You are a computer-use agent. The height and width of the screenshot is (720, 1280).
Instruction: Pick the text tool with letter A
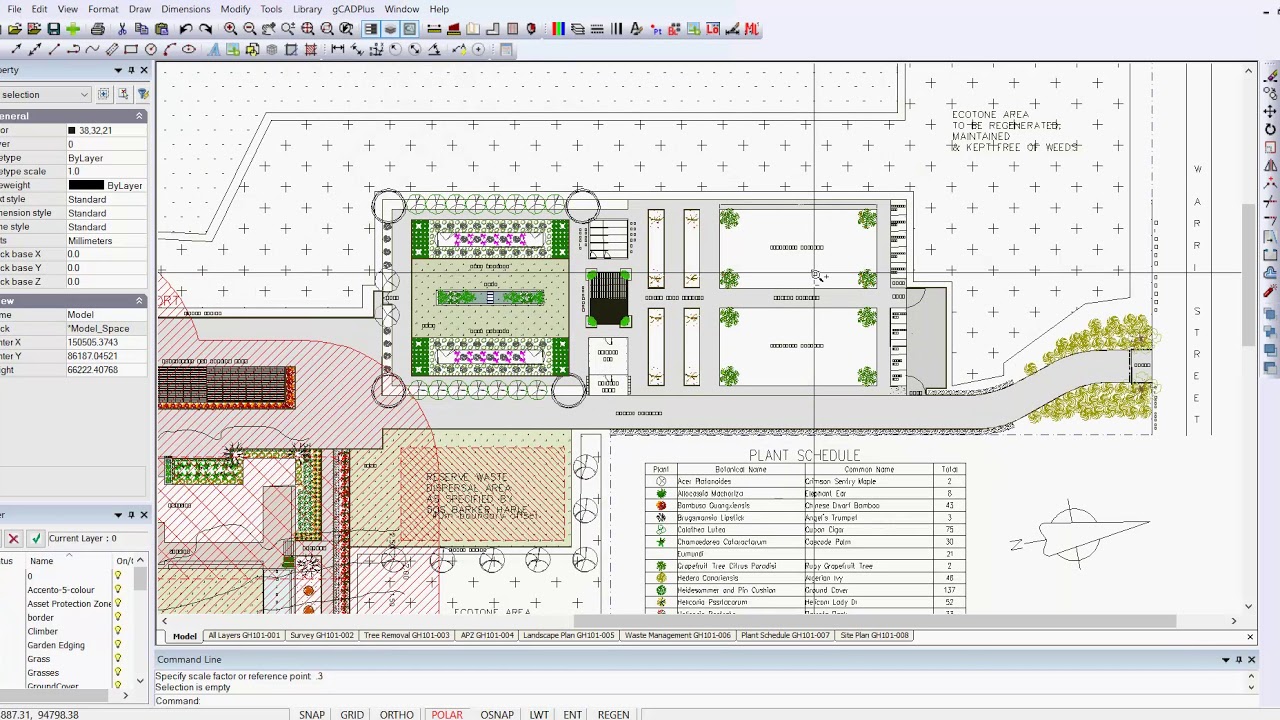click(x=213, y=49)
